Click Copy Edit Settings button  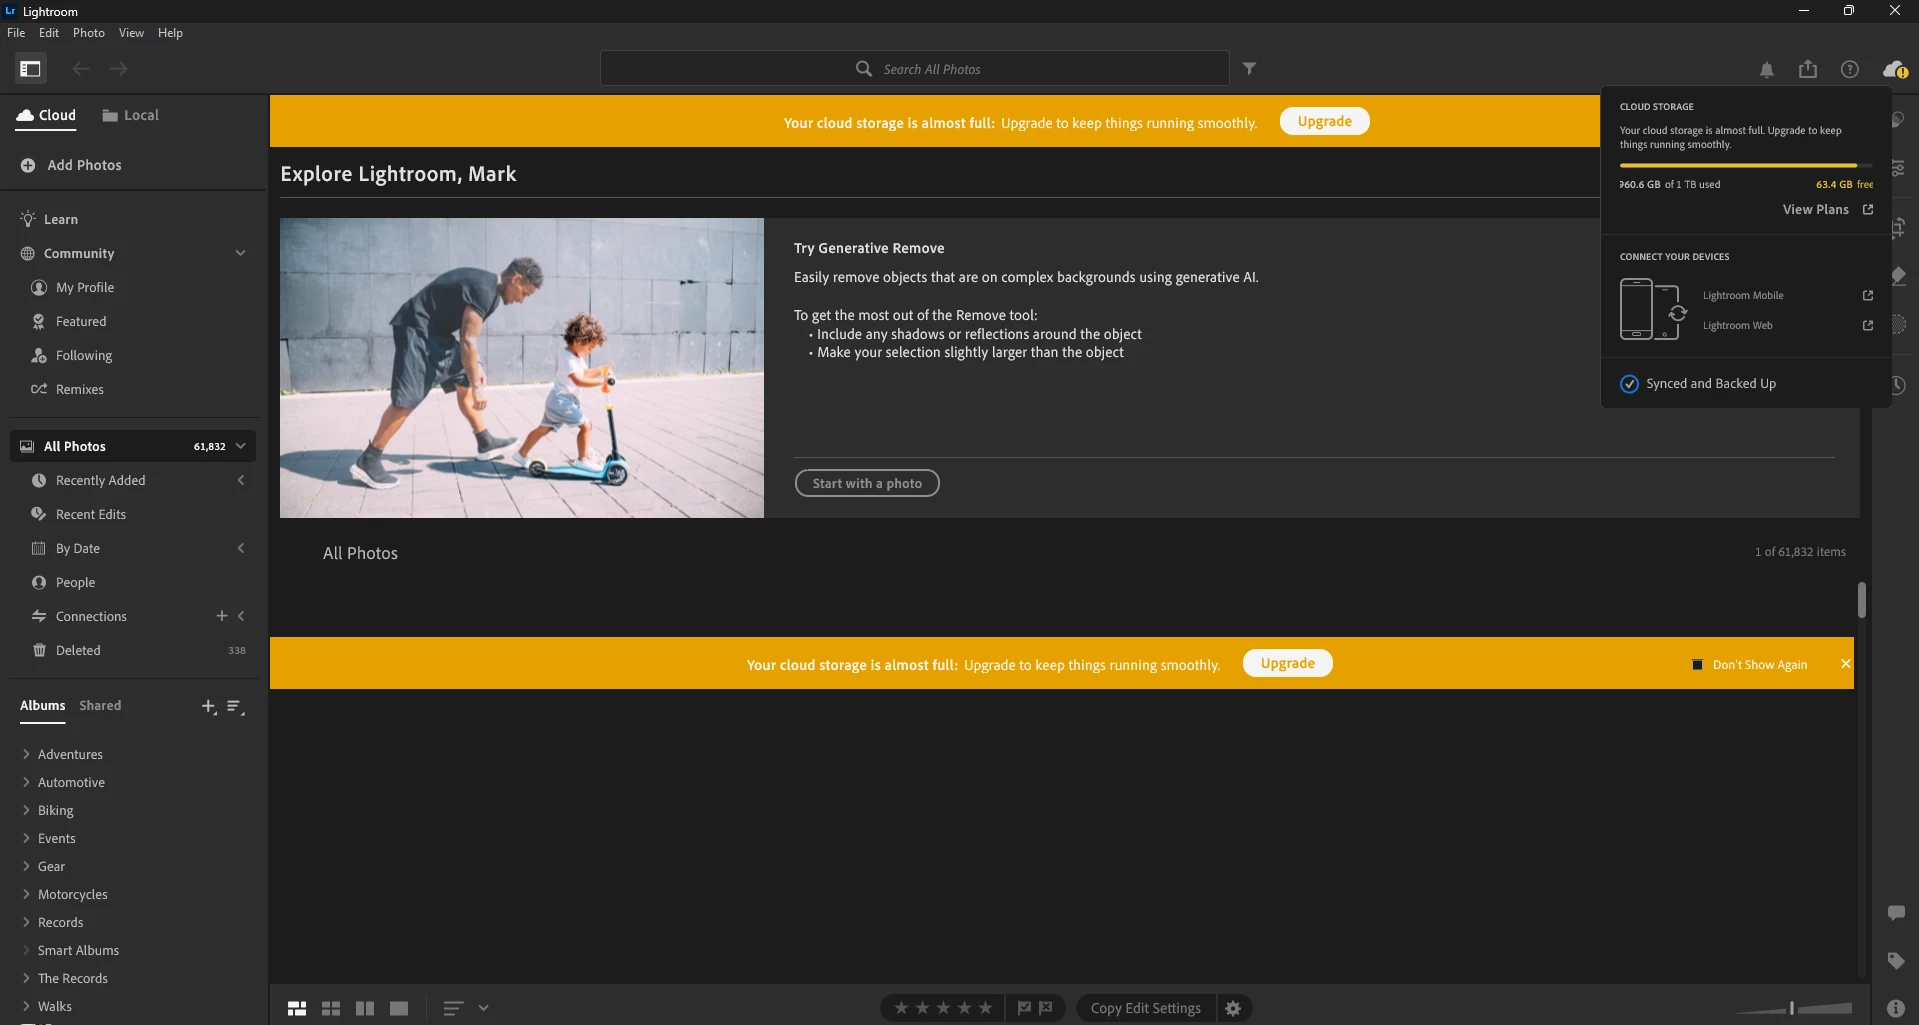pyautogui.click(x=1146, y=1008)
